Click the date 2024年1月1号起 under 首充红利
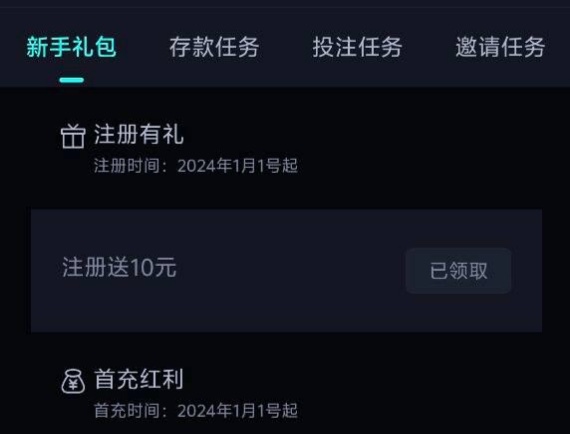Image resolution: width=570 pixels, height=434 pixels. (x=238, y=411)
